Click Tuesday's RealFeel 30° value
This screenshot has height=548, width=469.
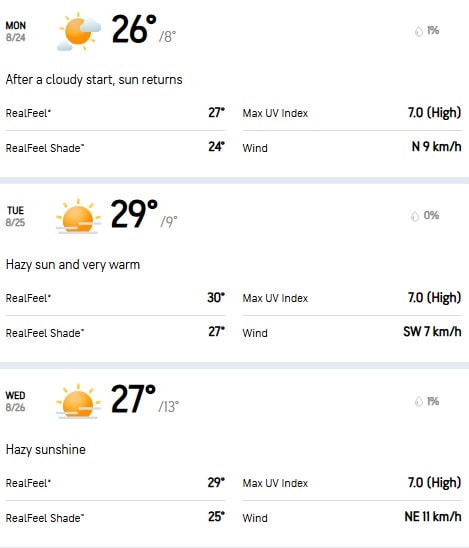pos(216,297)
